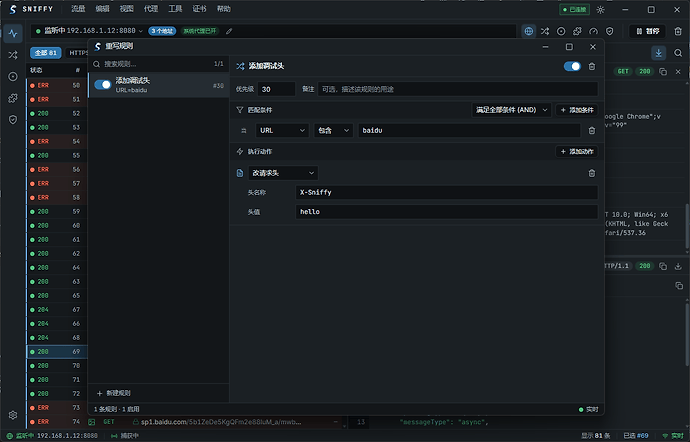Select the 204 row number 67
Screen dimensions: 690x442
point(57,309)
